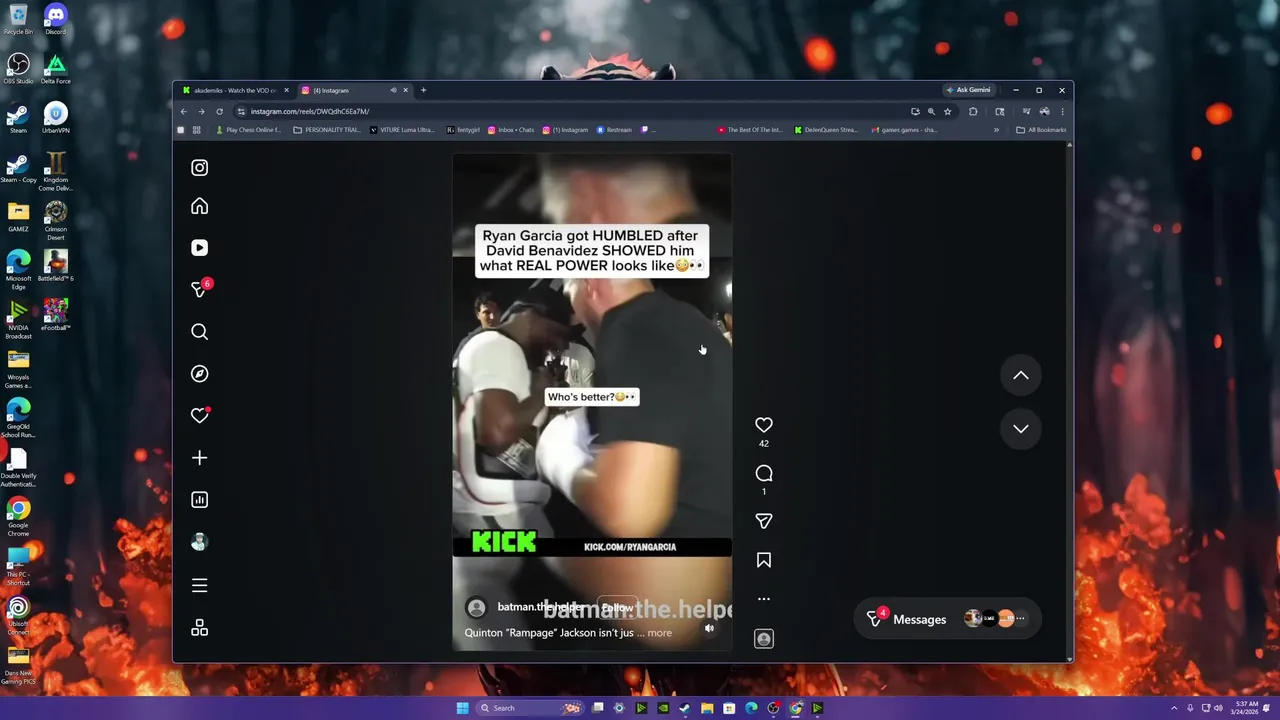Reload the Instagram page

[219, 111]
